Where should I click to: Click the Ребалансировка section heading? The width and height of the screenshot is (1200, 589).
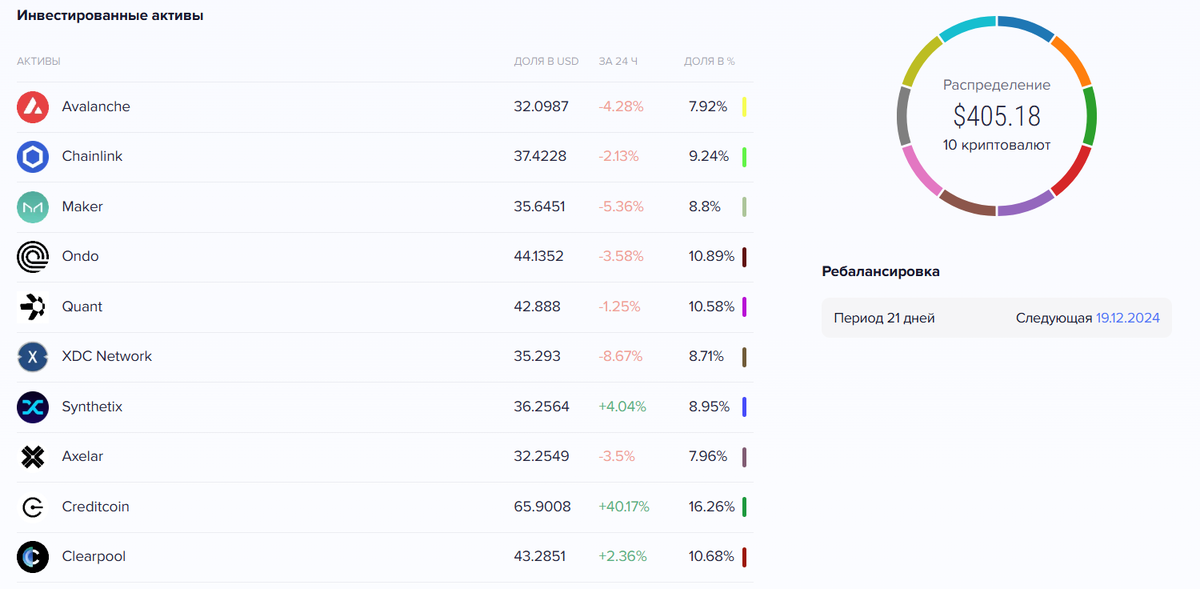point(881,272)
